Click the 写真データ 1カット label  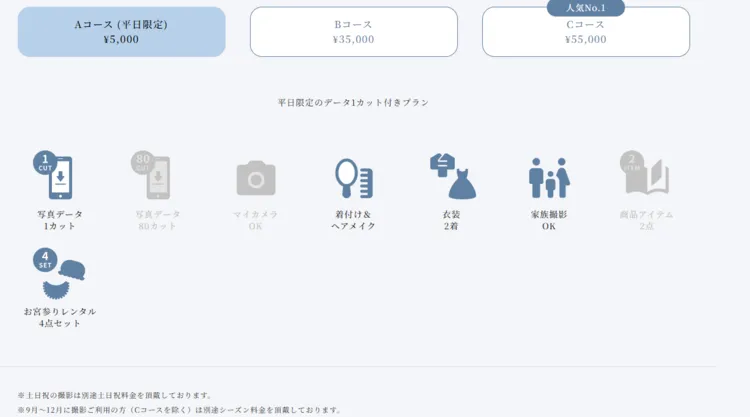click(x=60, y=220)
